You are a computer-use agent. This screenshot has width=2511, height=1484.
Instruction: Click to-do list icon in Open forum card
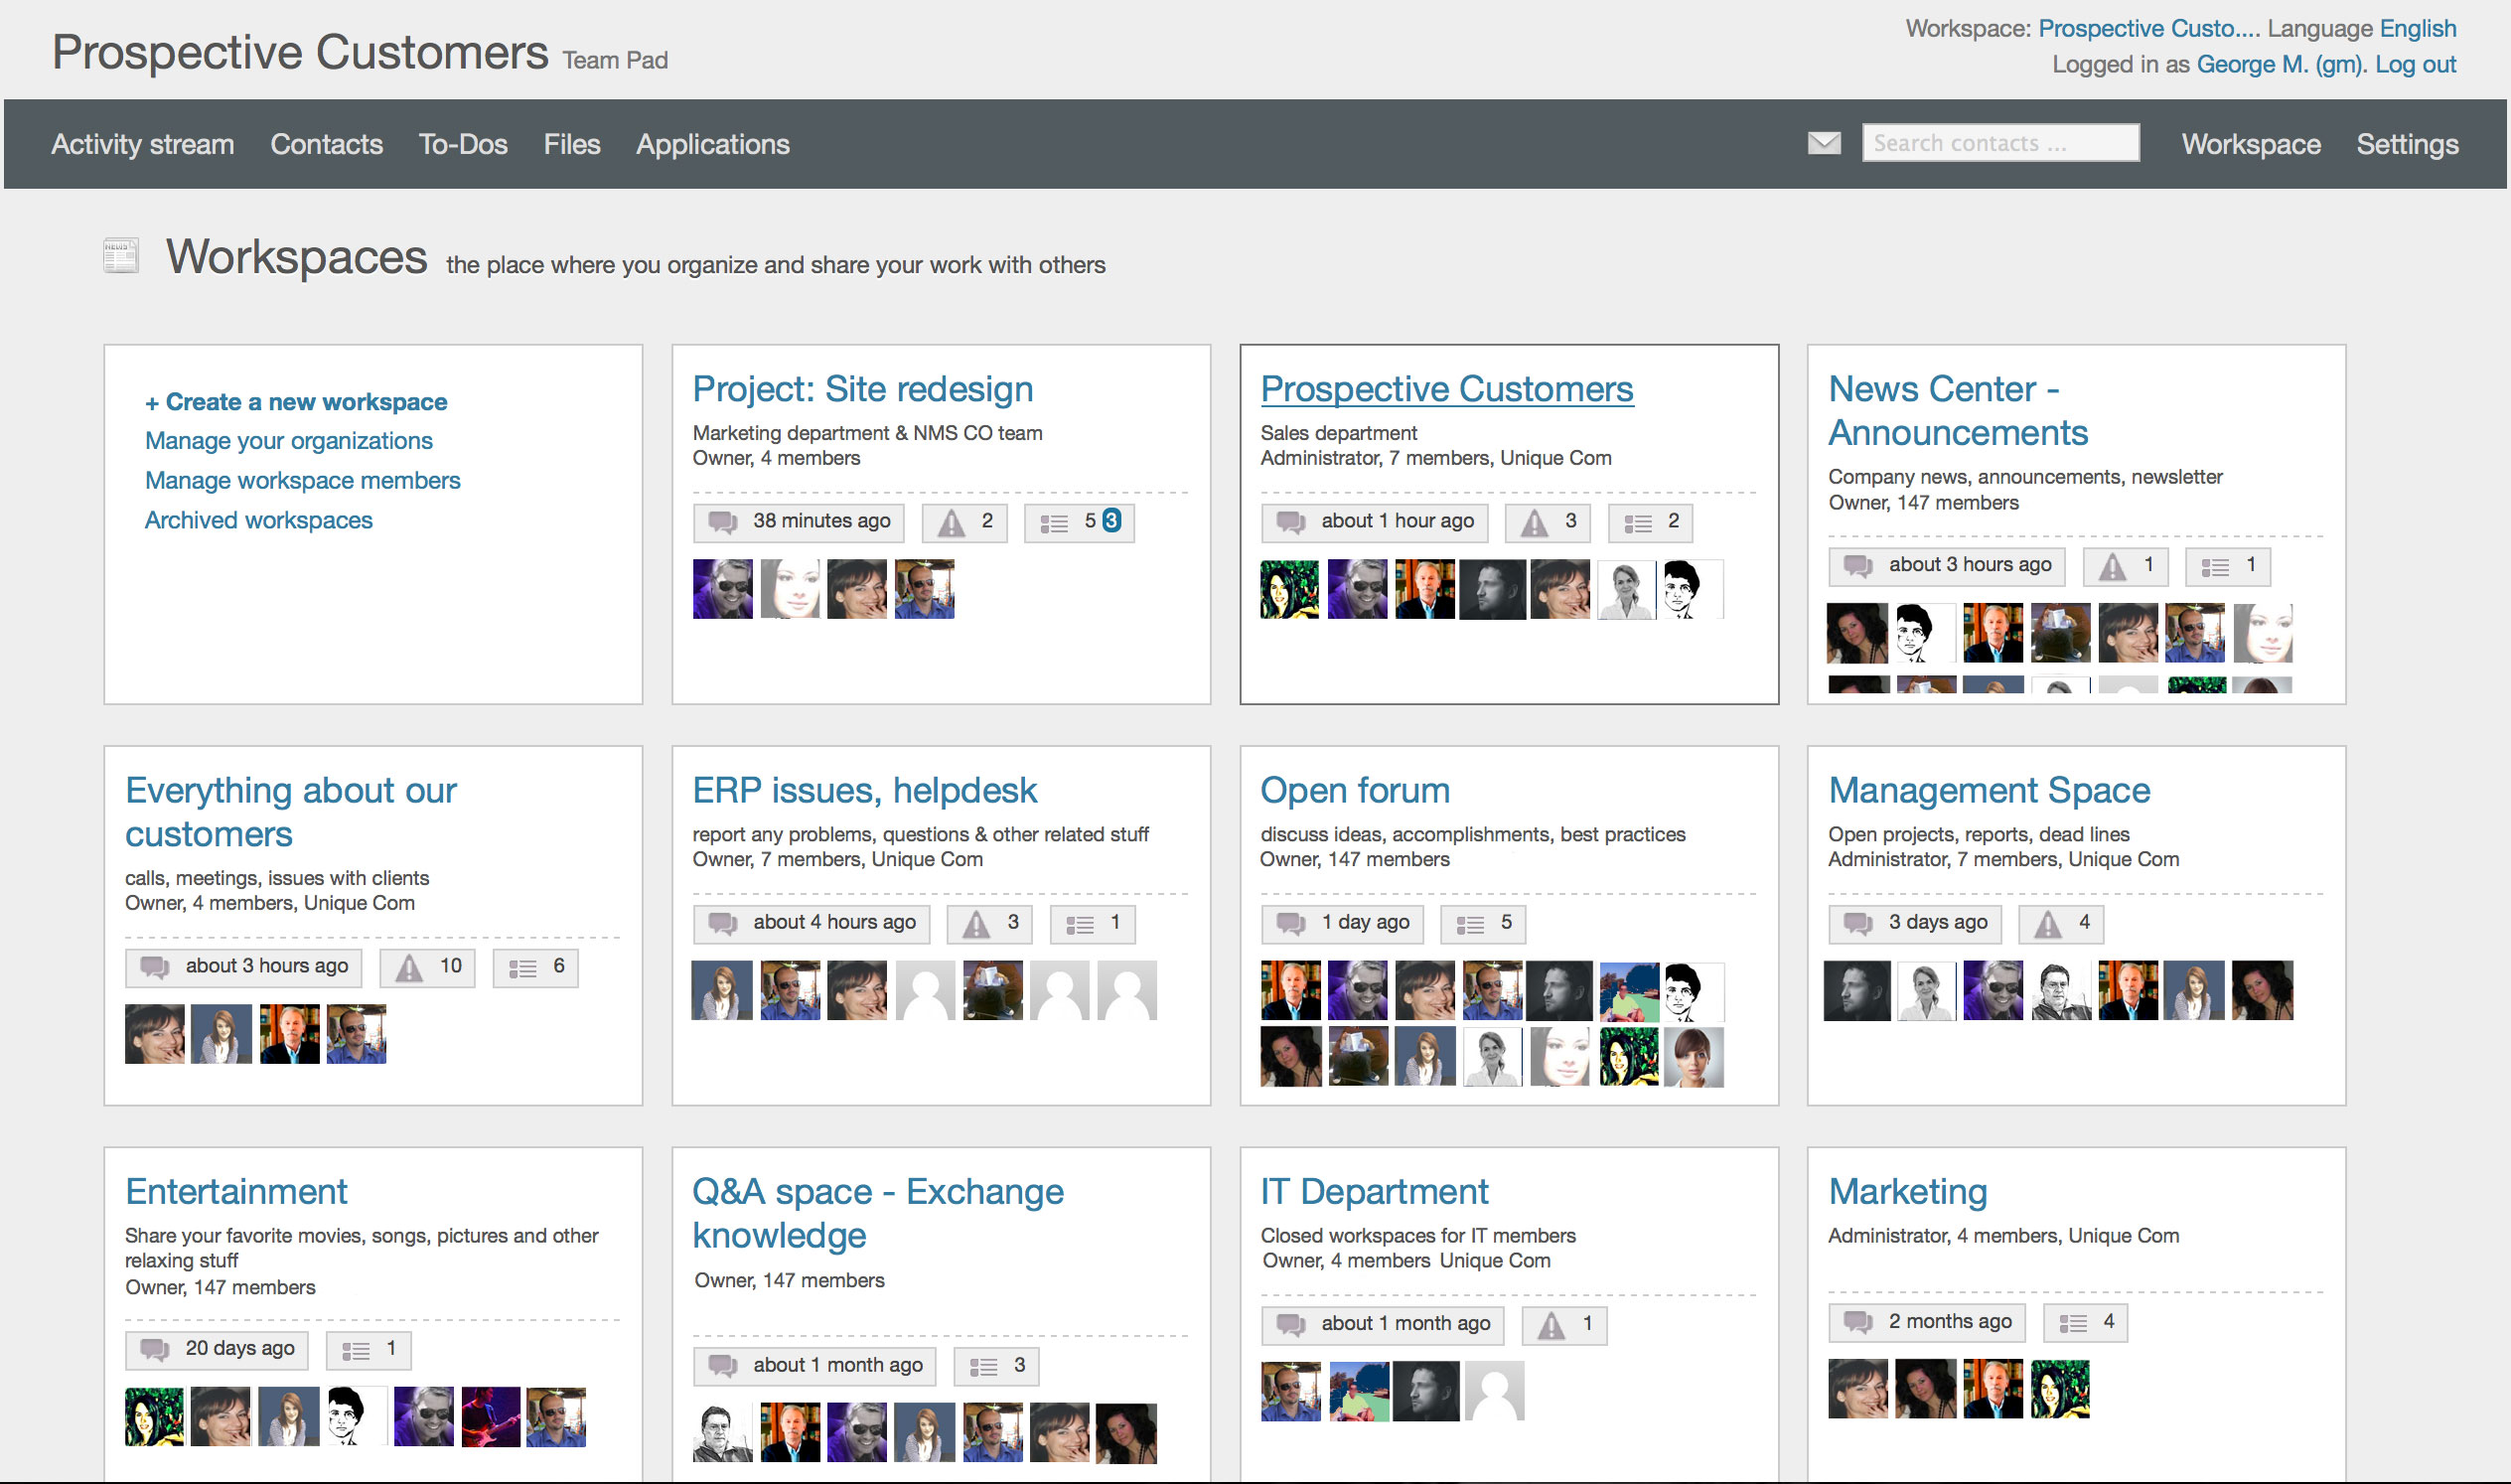point(1469,924)
